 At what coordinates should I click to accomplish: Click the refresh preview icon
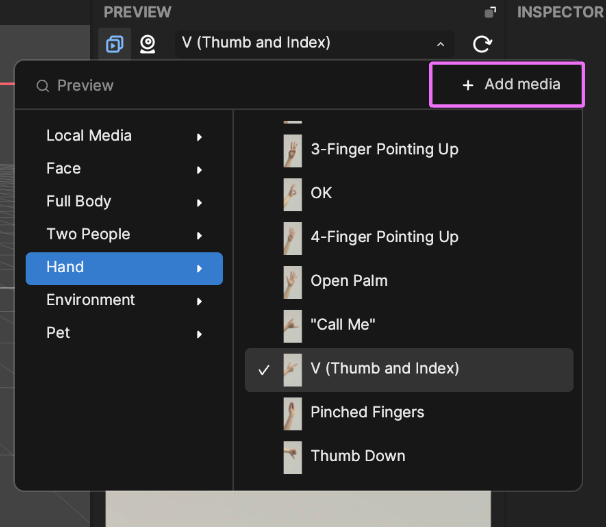coord(482,44)
